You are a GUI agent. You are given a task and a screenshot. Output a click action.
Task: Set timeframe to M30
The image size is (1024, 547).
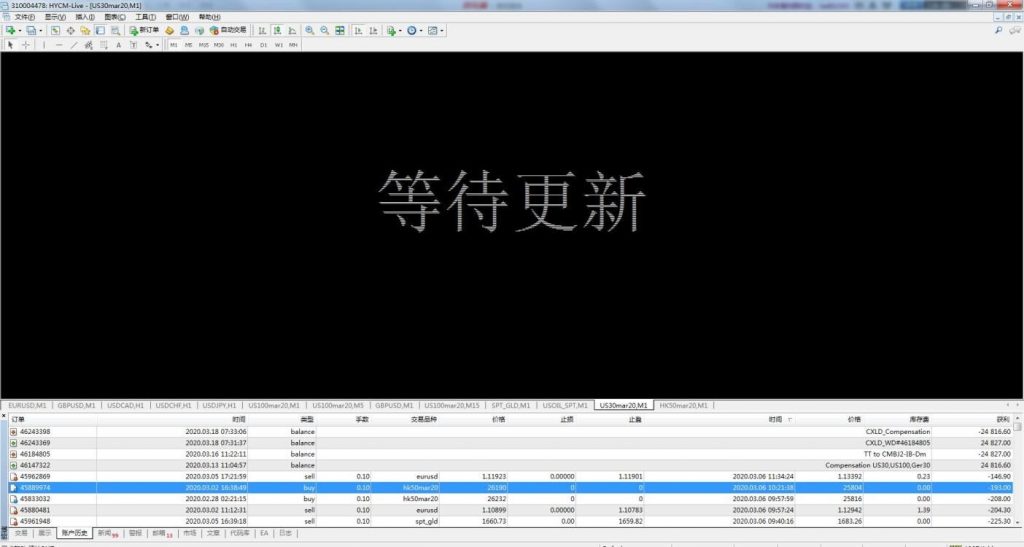tap(219, 45)
